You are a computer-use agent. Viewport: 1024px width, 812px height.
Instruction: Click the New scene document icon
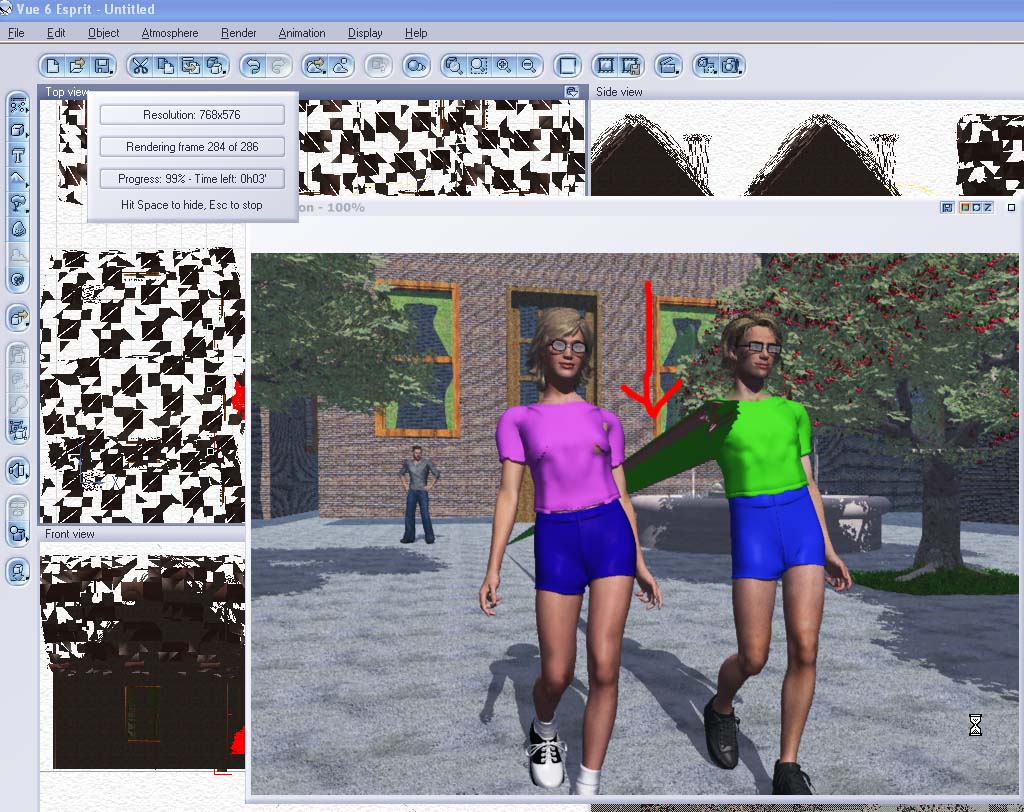(53, 66)
